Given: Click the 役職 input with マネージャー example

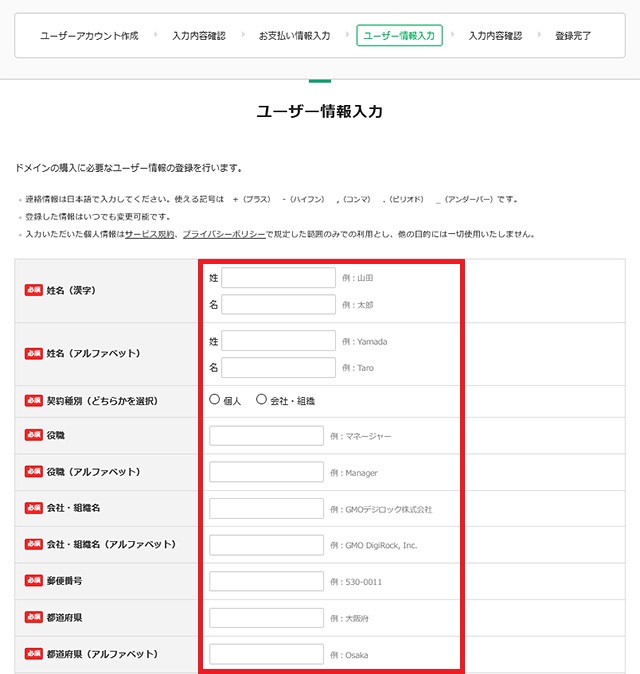Looking at the screenshot, I should [x=266, y=436].
